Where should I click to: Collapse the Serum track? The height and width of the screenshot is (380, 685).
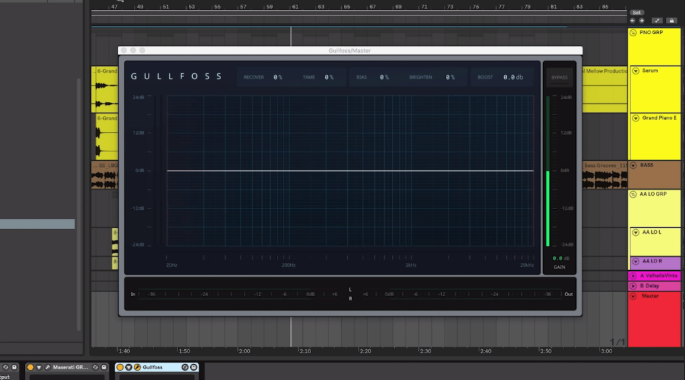[636, 71]
